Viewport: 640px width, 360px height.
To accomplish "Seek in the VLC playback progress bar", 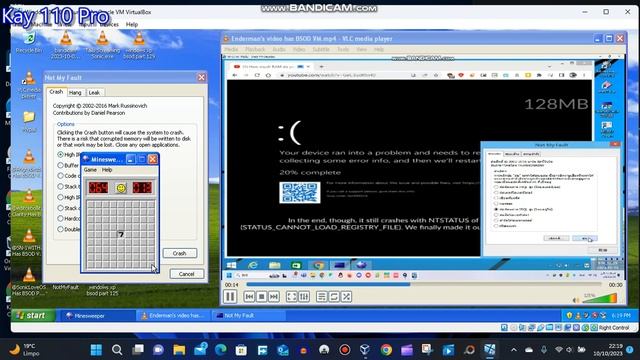I will [424, 284].
